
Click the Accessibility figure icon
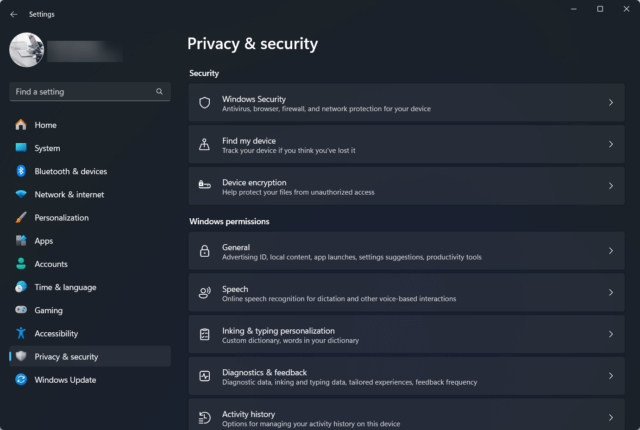click(x=21, y=333)
